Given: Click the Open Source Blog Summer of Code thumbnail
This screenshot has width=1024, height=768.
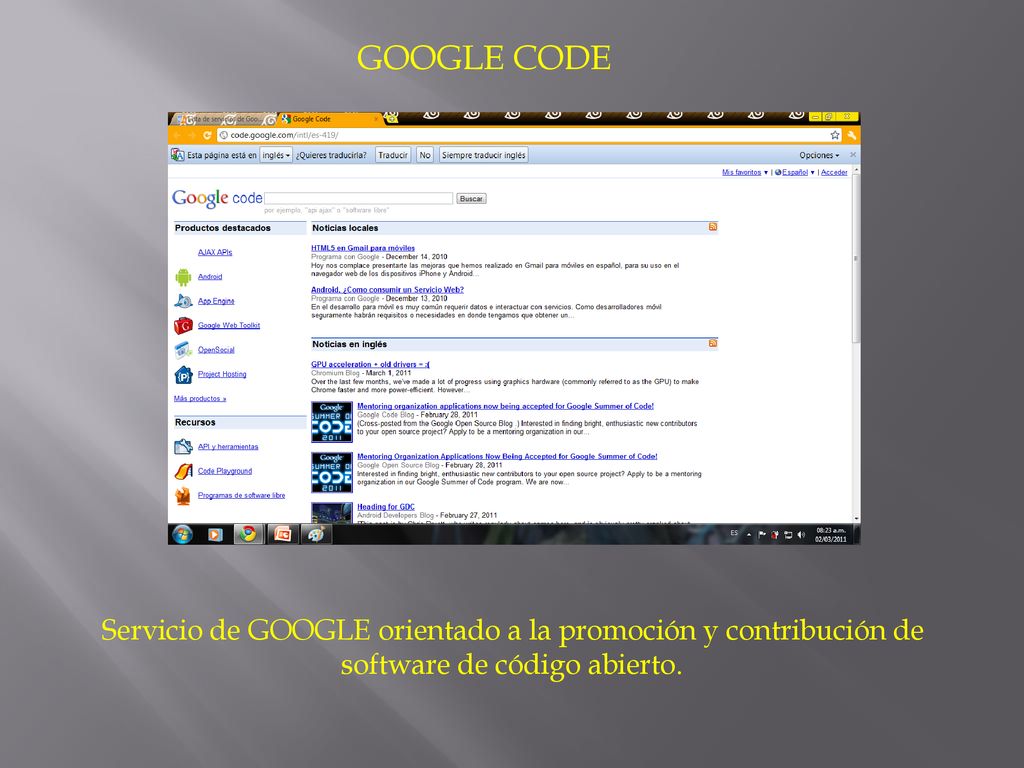Looking at the screenshot, I should click(332, 472).
